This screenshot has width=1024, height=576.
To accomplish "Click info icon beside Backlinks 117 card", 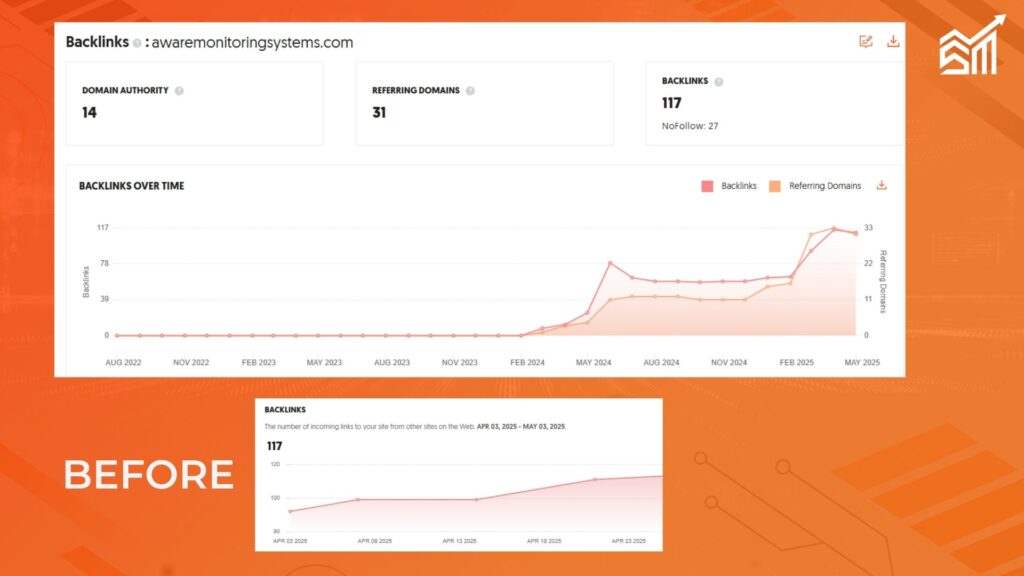I will [x=718, y=82].
